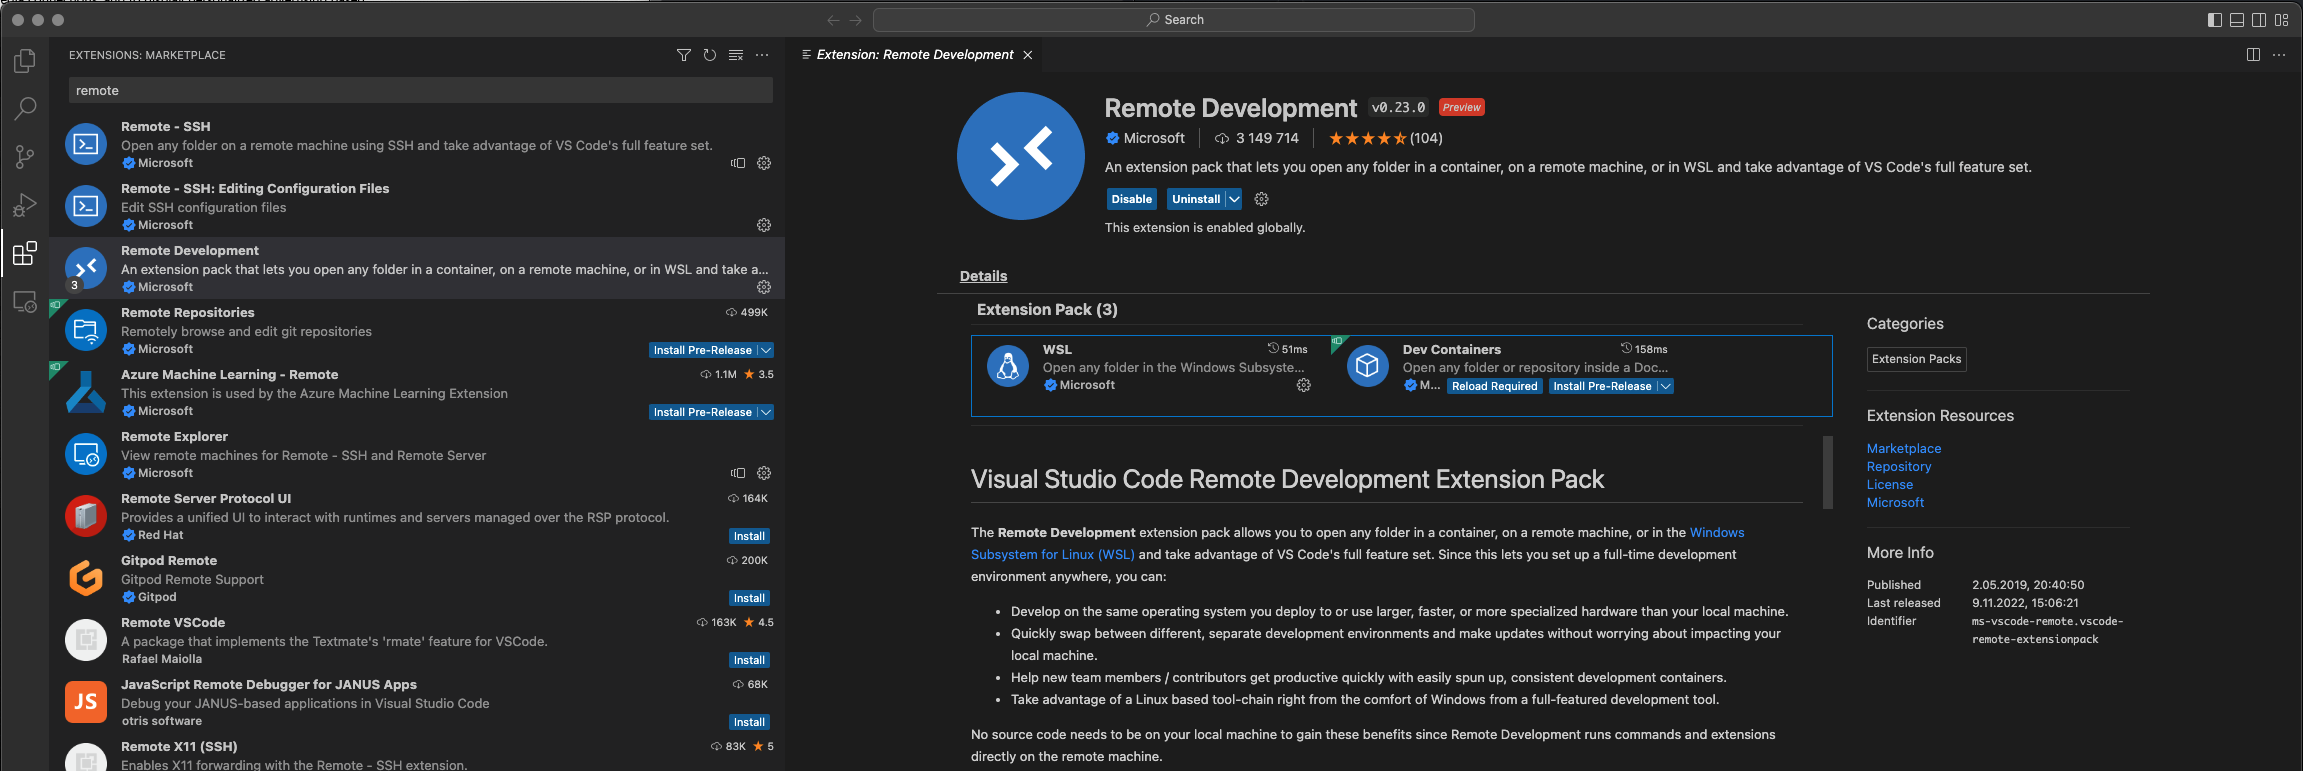
Task: Open the Explorer view in activity bar
Action: tap(25, 61)
